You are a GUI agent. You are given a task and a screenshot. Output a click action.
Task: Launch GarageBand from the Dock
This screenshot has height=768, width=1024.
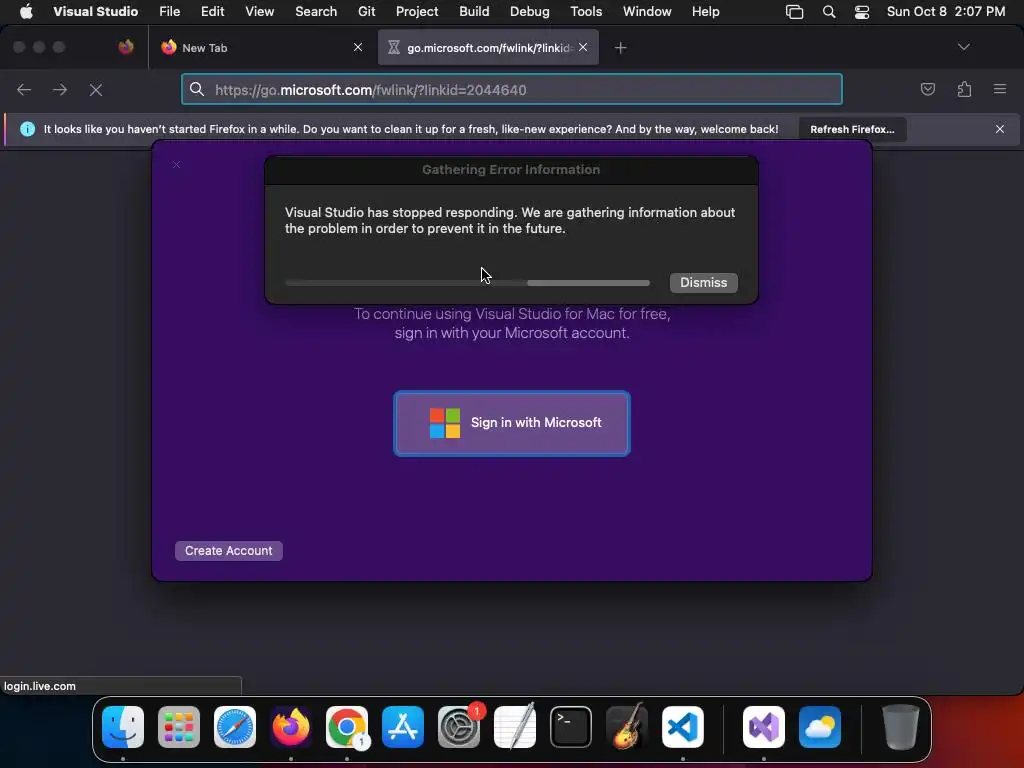[x=627, y=727]
